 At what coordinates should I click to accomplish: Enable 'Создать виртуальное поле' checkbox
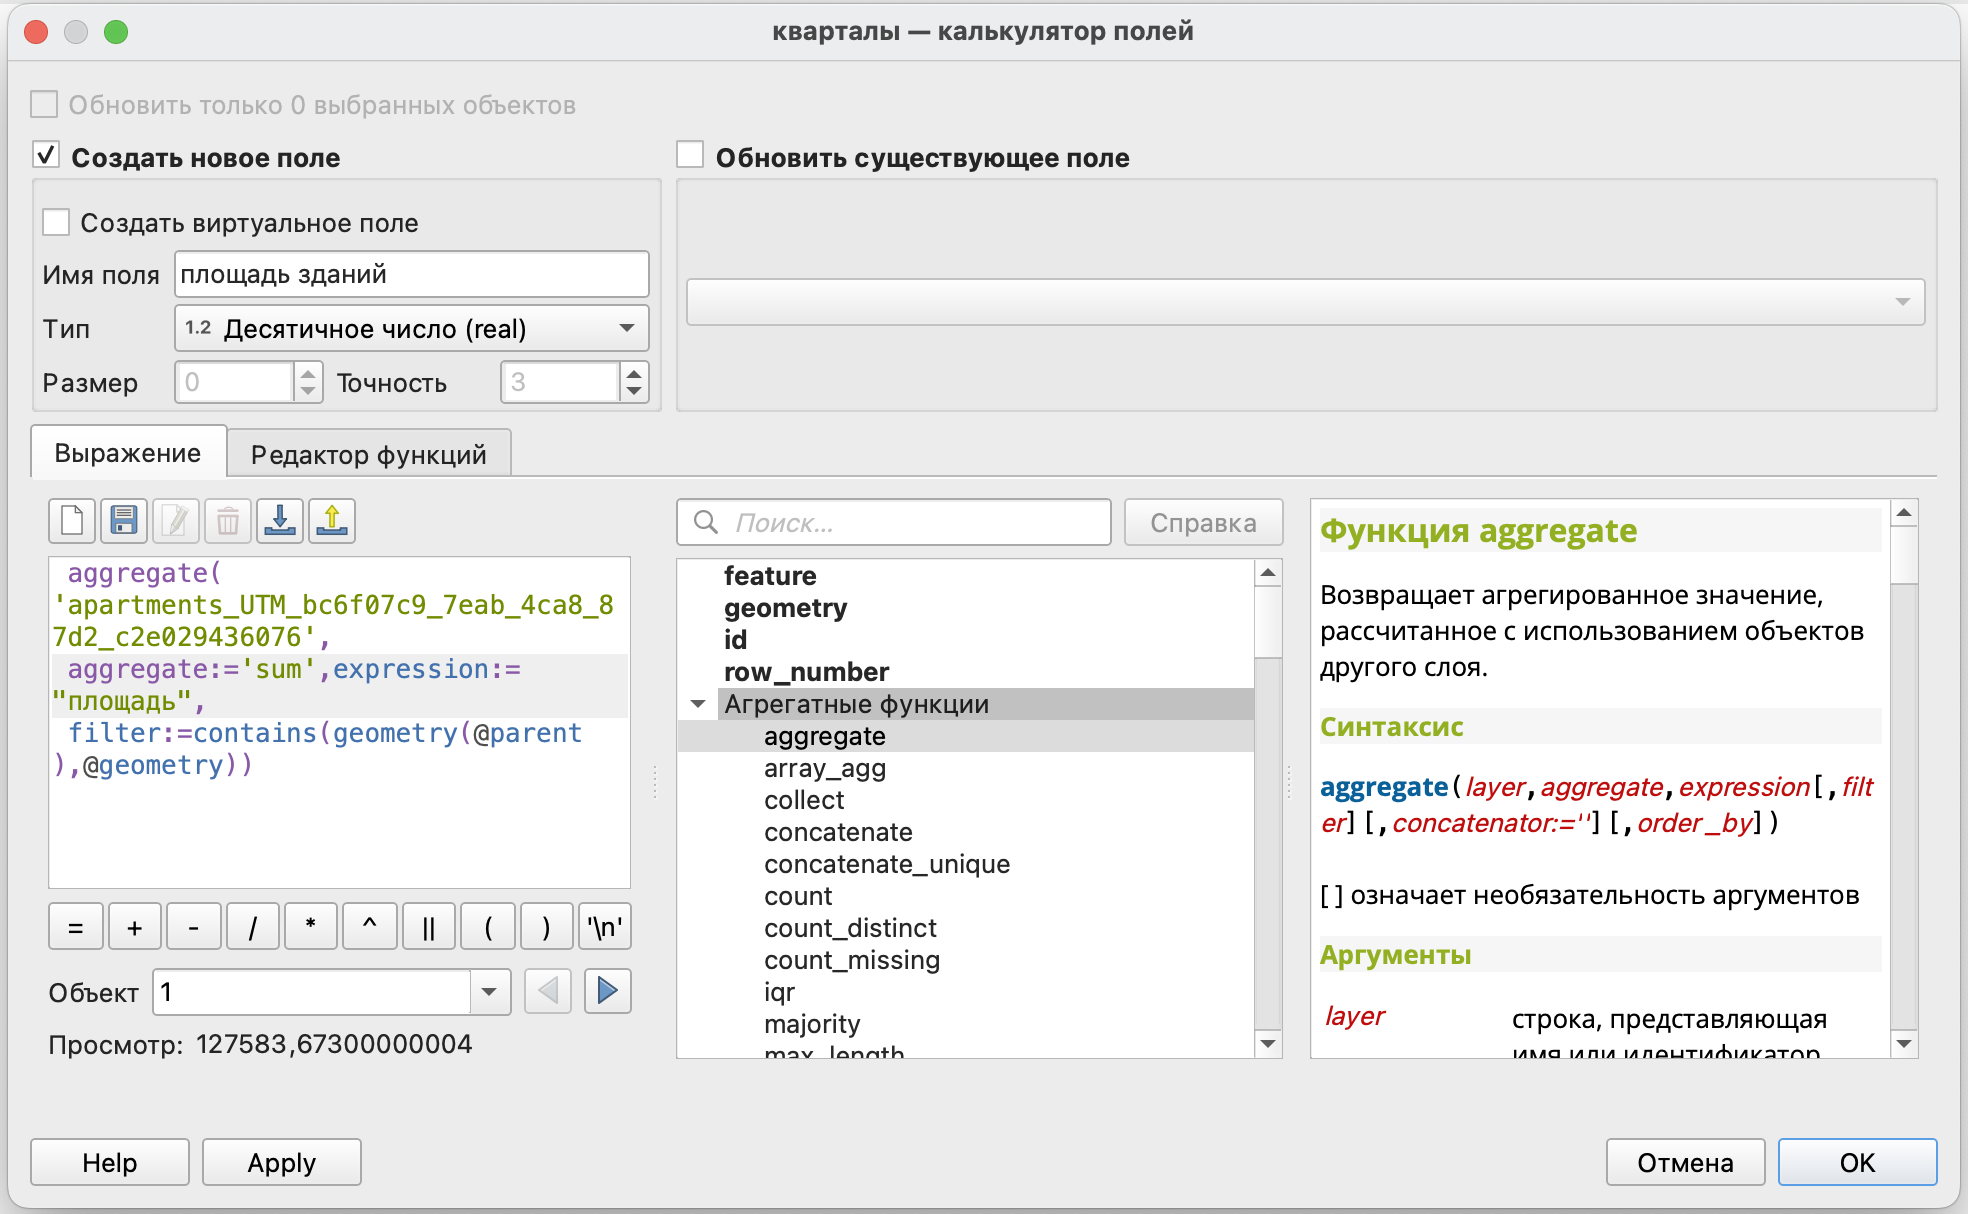click(57, 222)
